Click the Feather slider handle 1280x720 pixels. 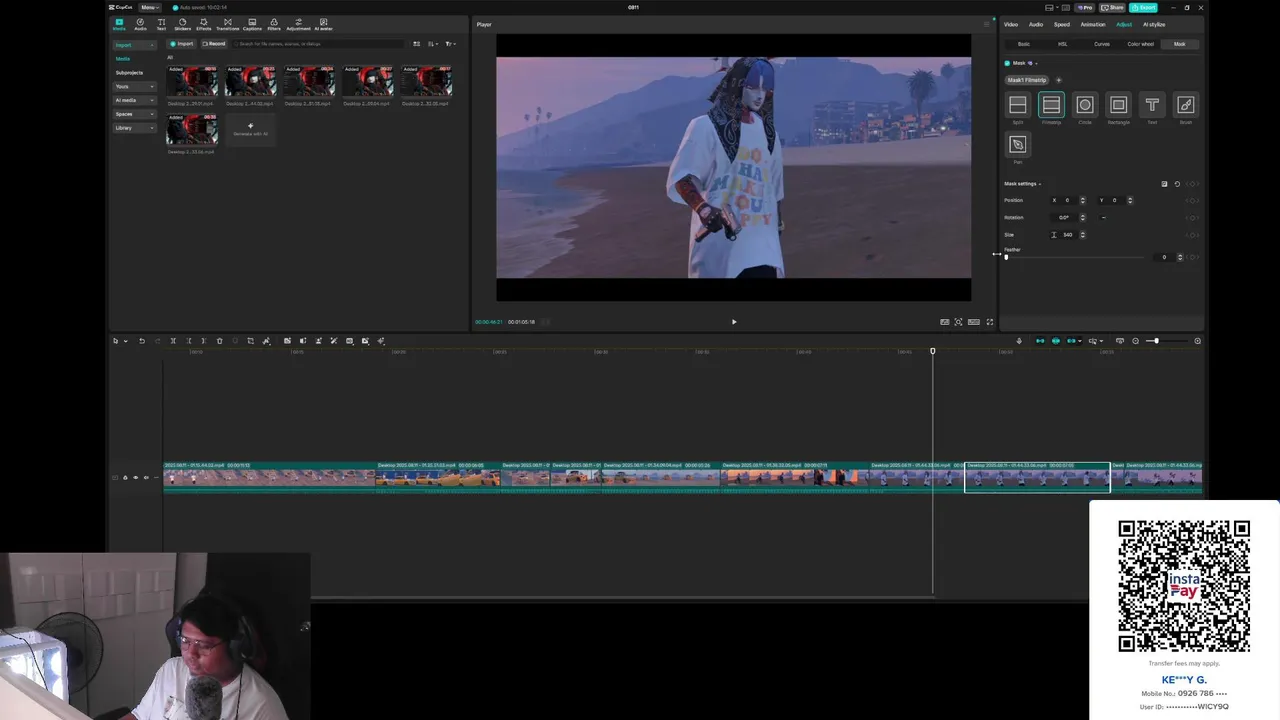tap(1006, 257)
